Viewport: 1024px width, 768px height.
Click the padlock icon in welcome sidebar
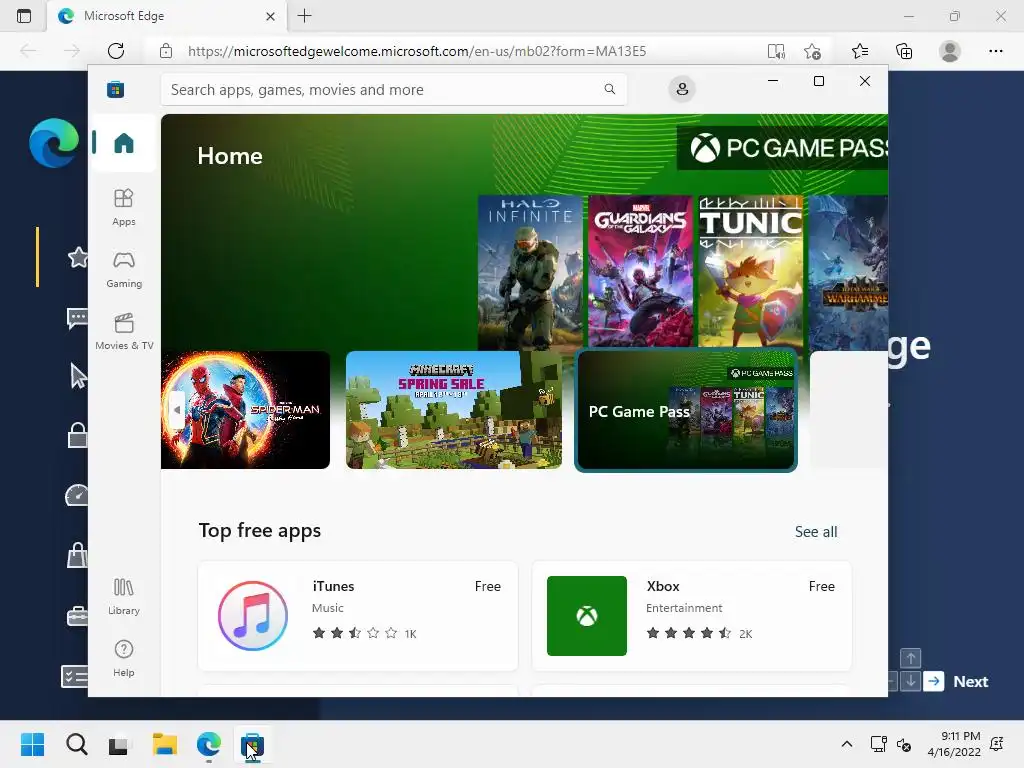(78, 435)
